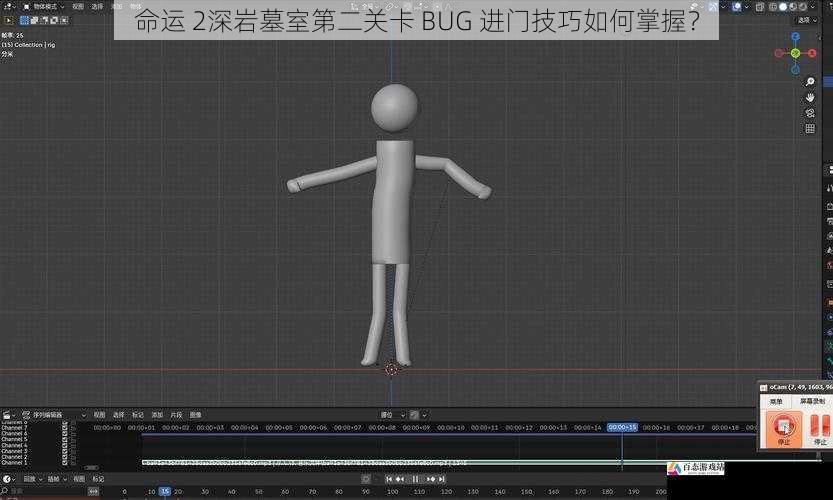Image resolution: width=833 pixels, height=500 pixels.
Task: Toggle the perspective/orthographic grid gizmo
Action: click(x=810, y=129)
